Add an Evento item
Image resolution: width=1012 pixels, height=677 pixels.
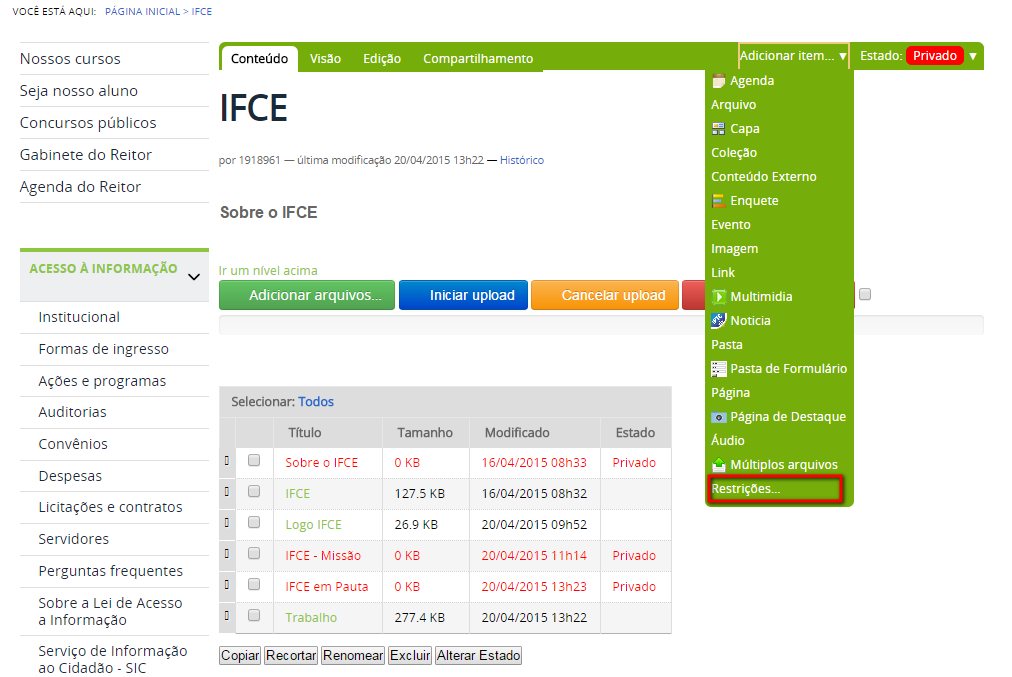click(x=731, y=225)
